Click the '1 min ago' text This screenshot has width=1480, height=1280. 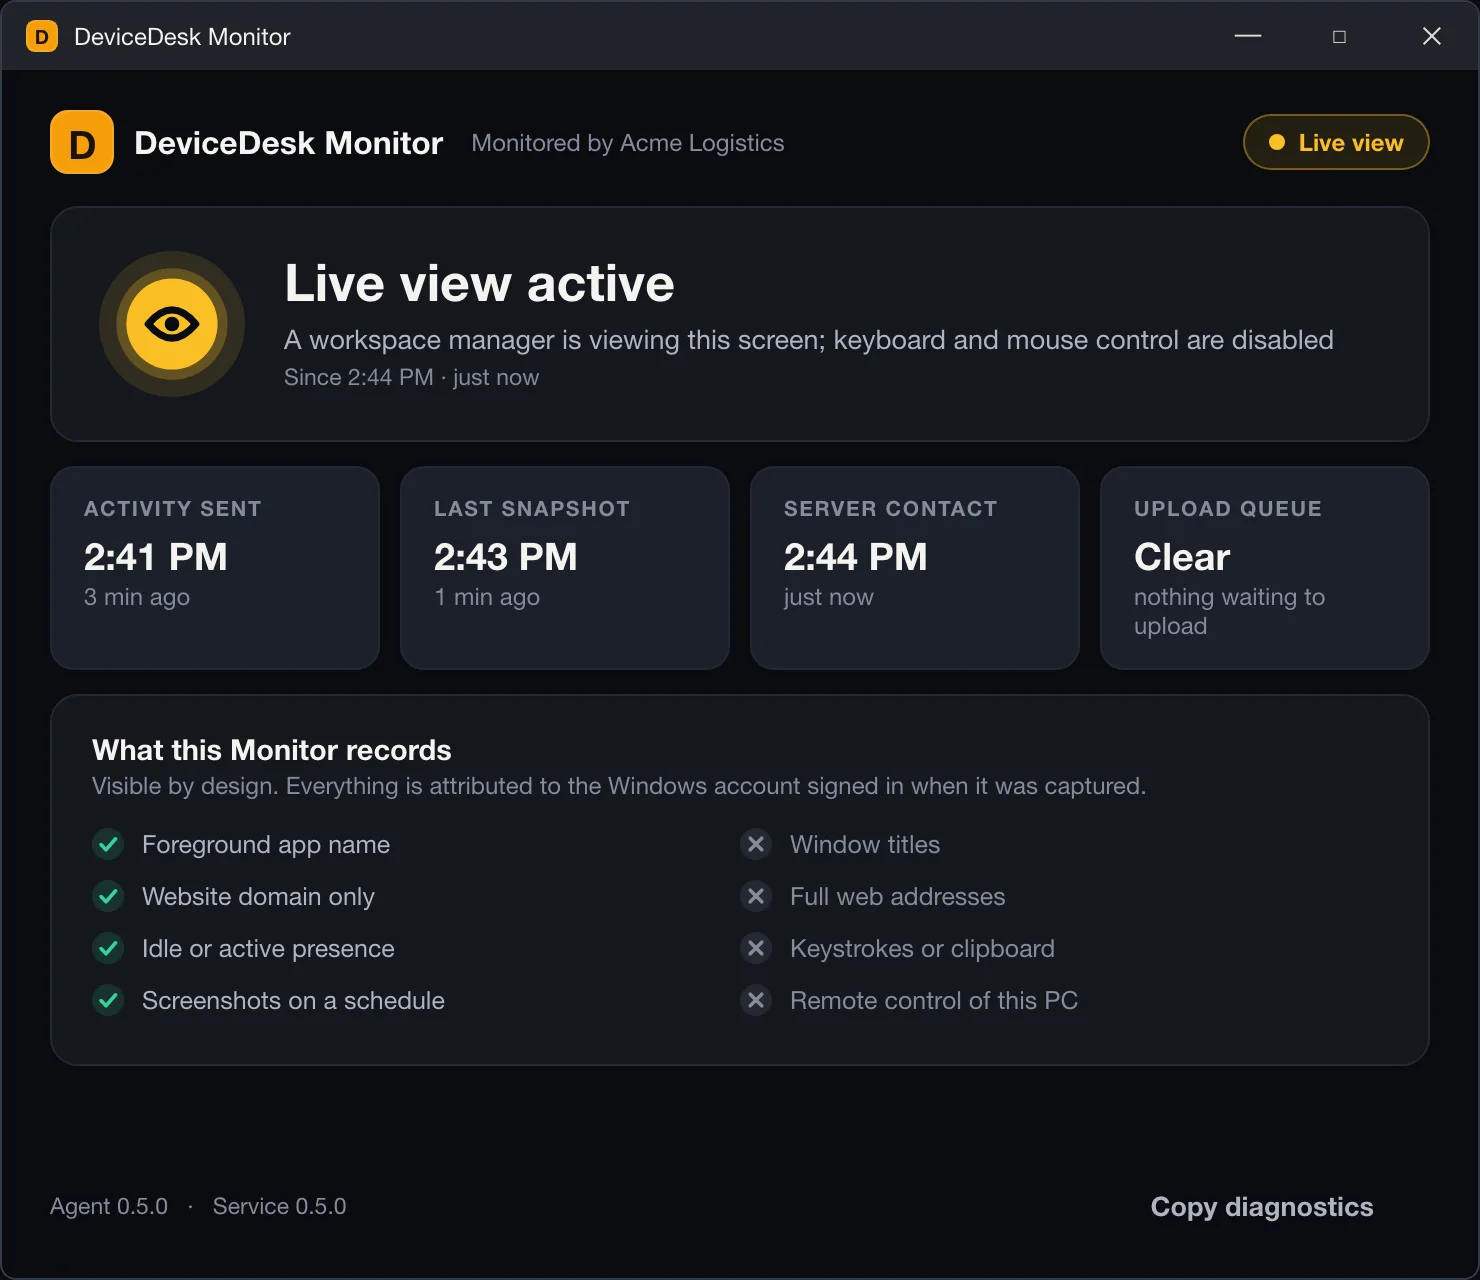coord(487,597)
